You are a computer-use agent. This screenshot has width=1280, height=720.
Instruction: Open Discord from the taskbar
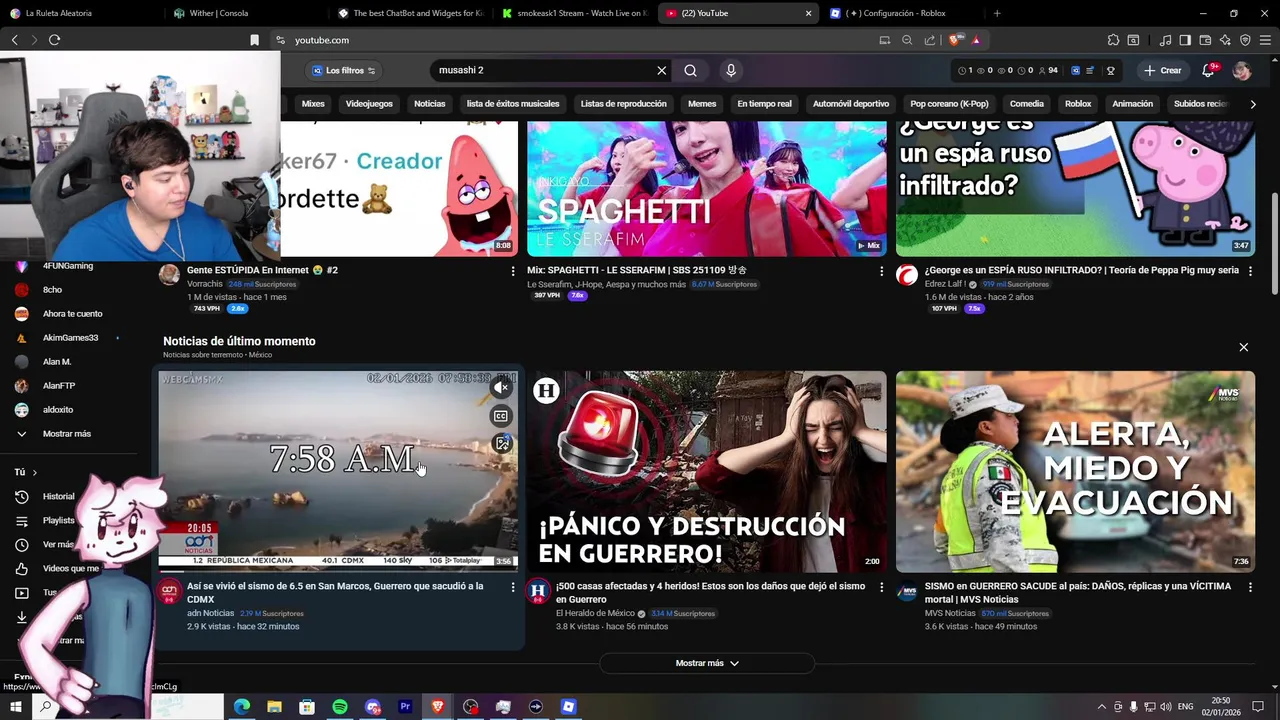tap(372, 707)
